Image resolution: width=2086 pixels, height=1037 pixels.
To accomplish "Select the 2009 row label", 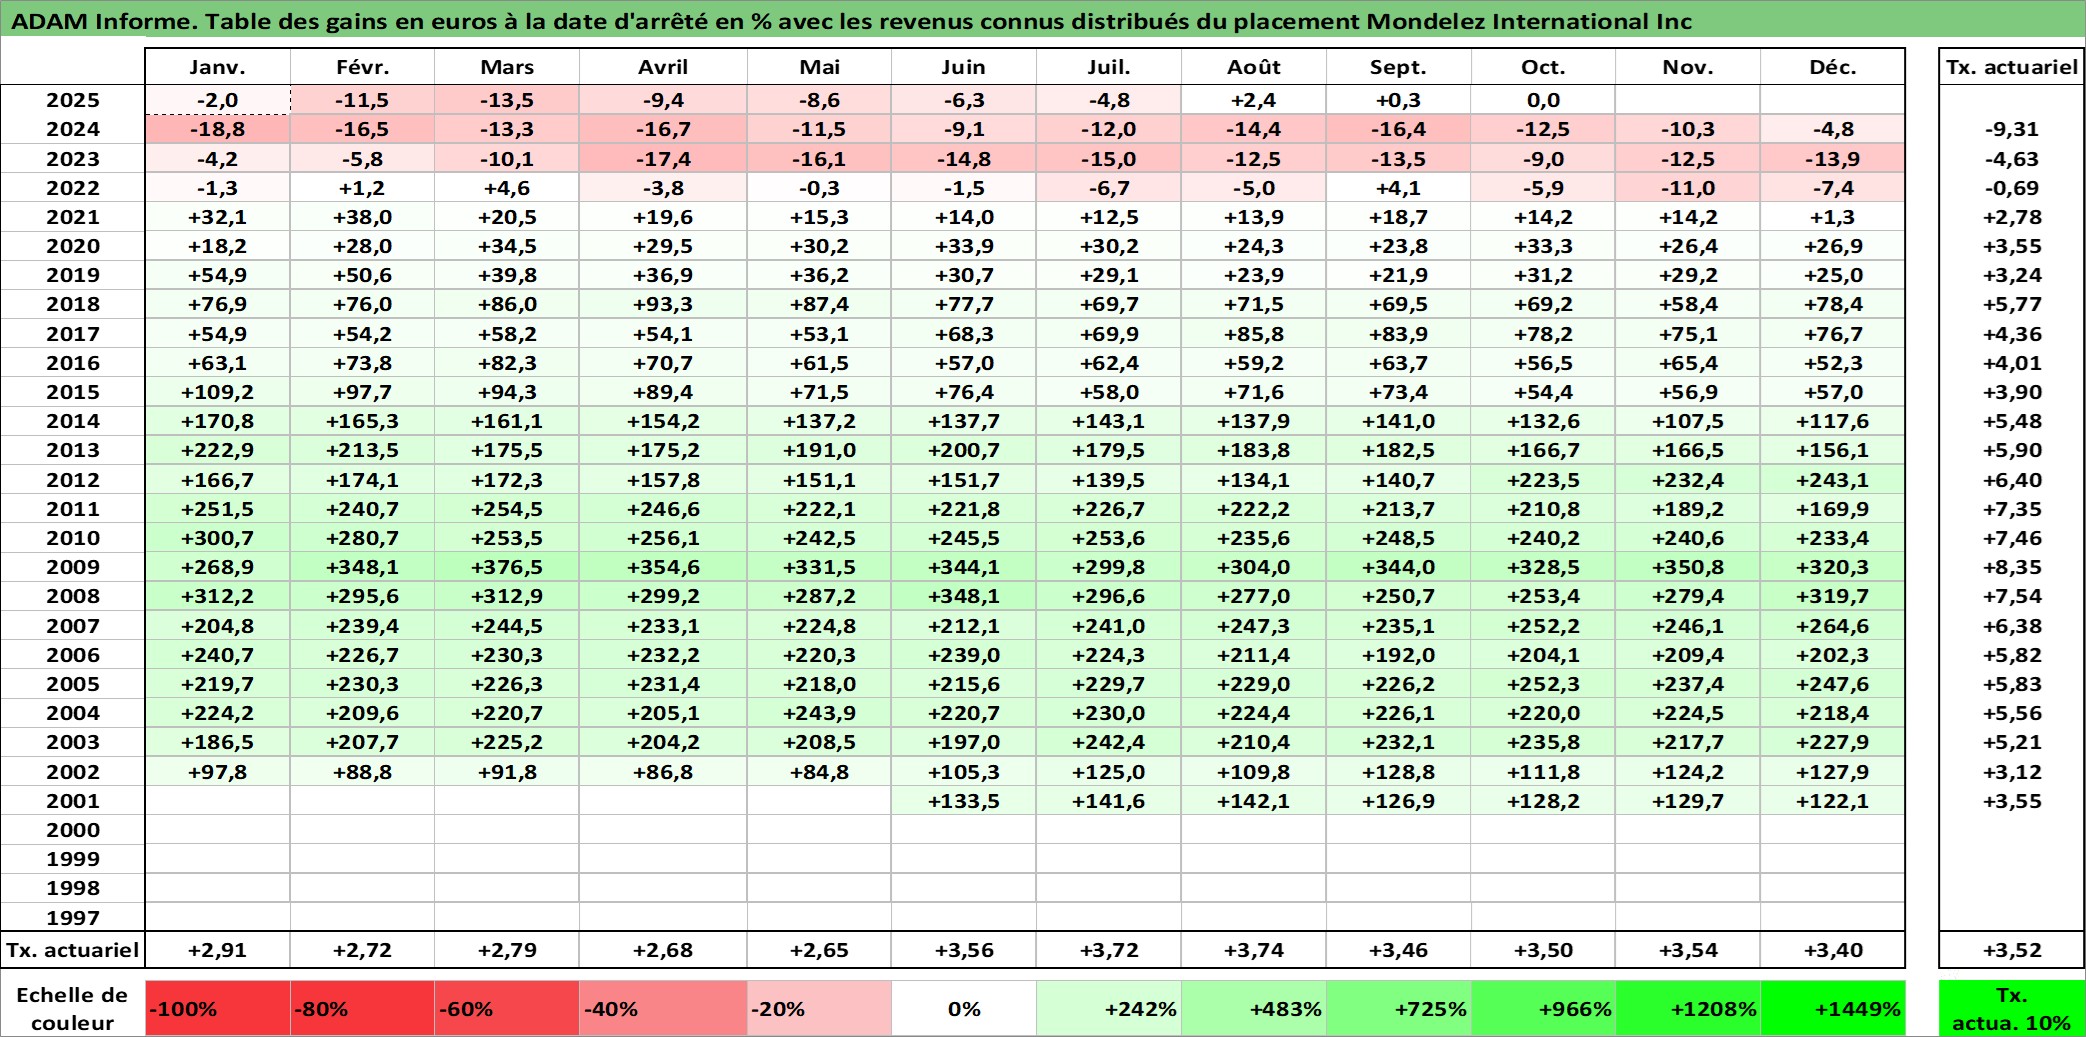I will (73, 567).
